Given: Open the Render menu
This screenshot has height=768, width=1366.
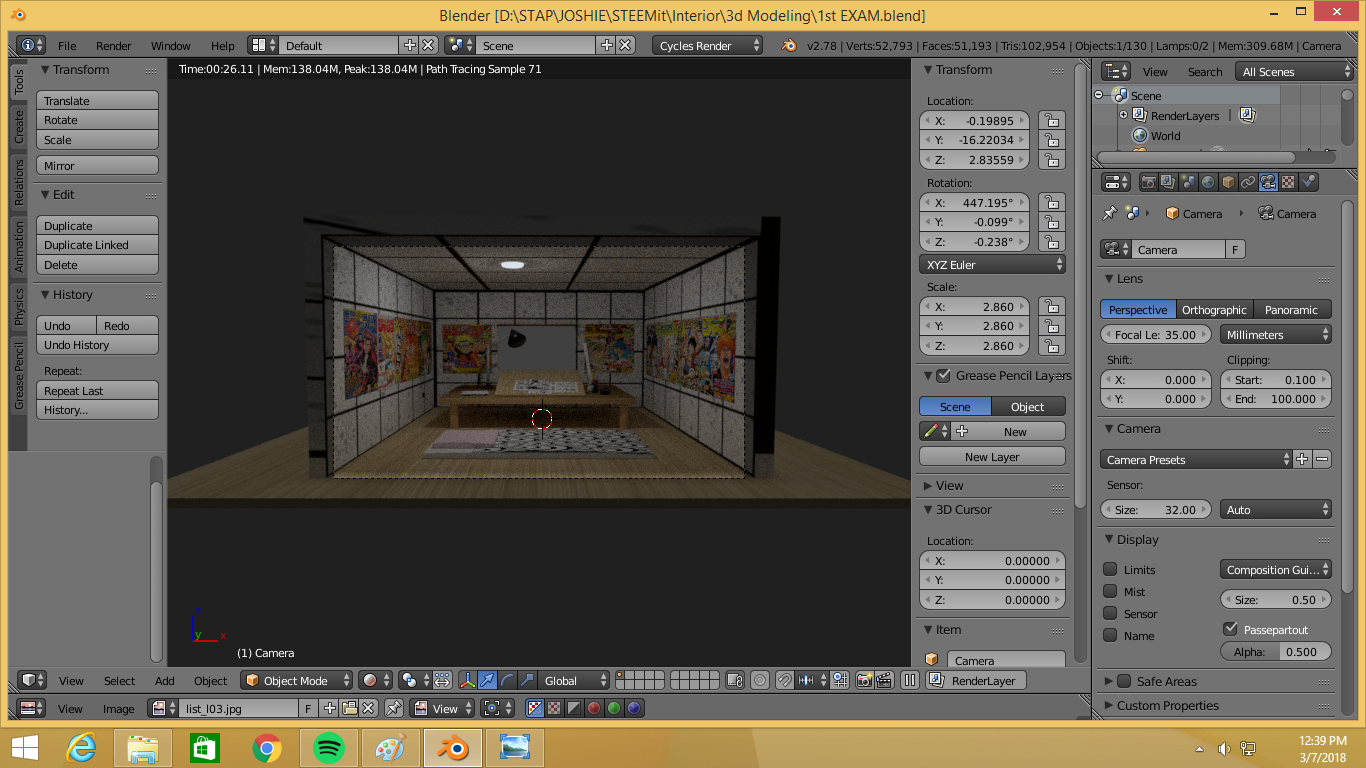Looking at the screenshot, I should point(114,45).
